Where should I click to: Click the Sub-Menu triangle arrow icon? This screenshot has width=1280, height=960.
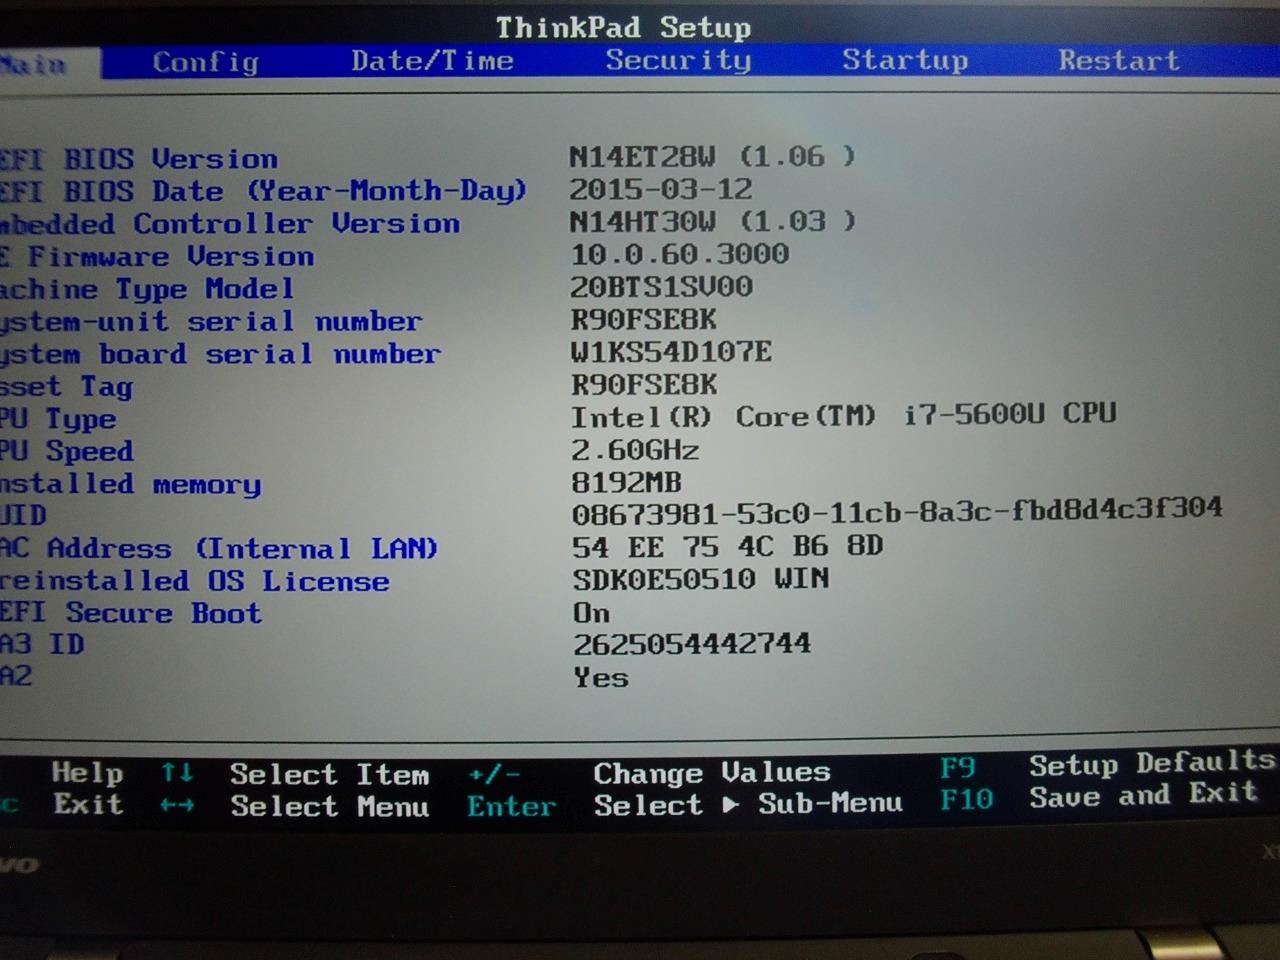[x=731, y=804]
